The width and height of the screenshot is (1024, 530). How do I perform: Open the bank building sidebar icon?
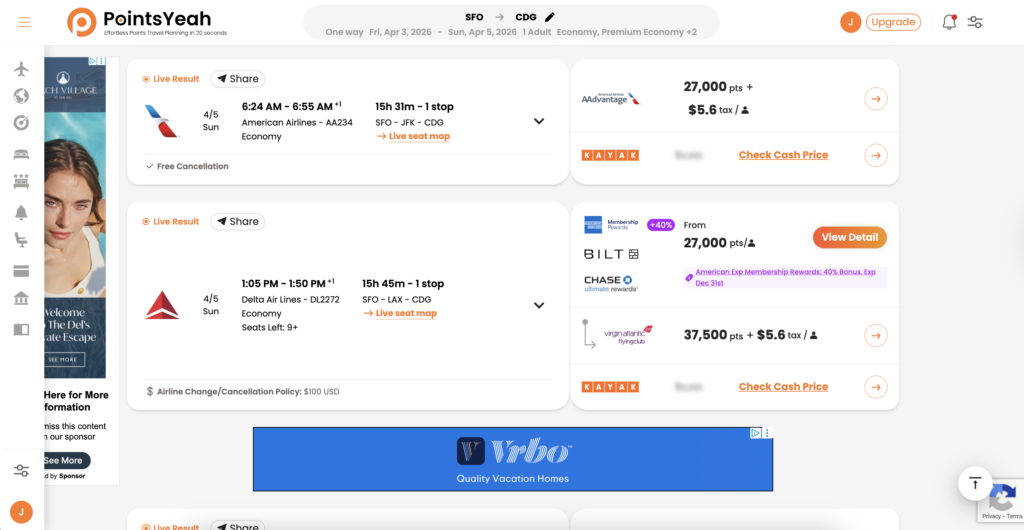(21, 298)
